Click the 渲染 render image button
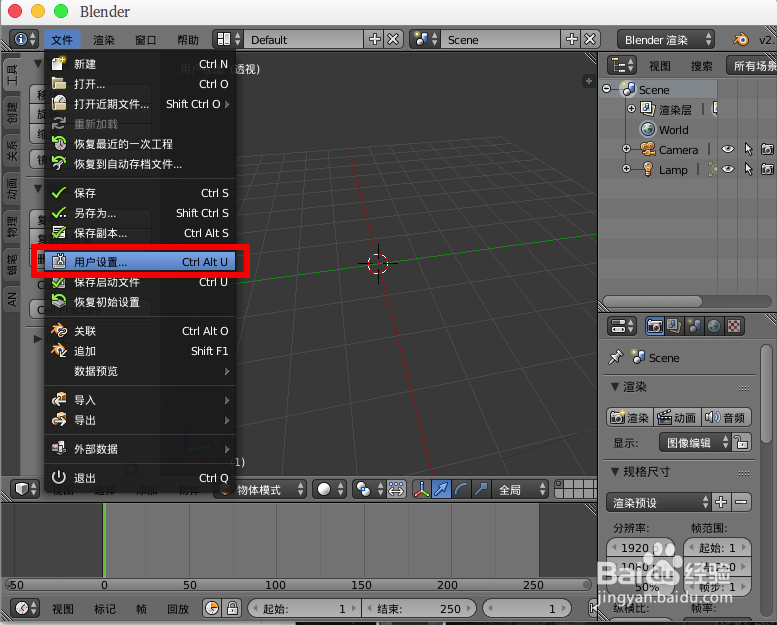This screenshot has width=777, height=625. point(630,417)
